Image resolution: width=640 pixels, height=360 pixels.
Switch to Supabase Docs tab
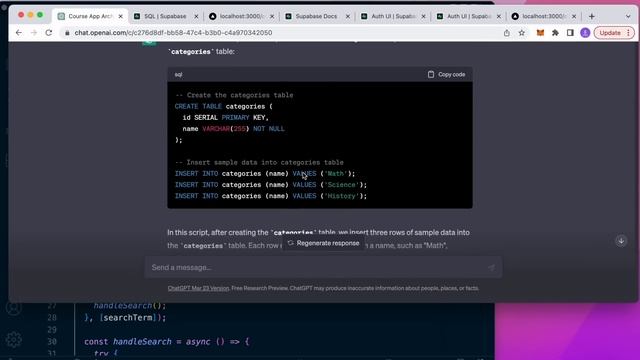click(x=316, y=16)
